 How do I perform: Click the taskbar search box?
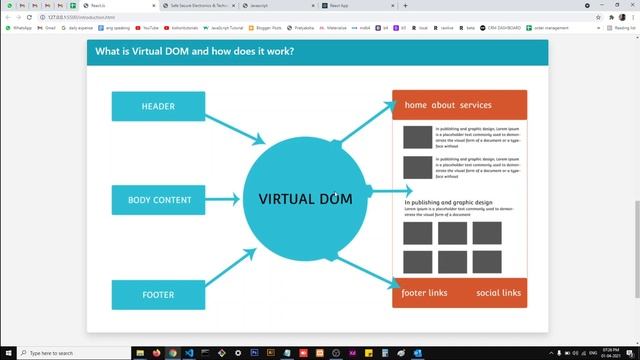pyautogui.click(x=74, y=353)
